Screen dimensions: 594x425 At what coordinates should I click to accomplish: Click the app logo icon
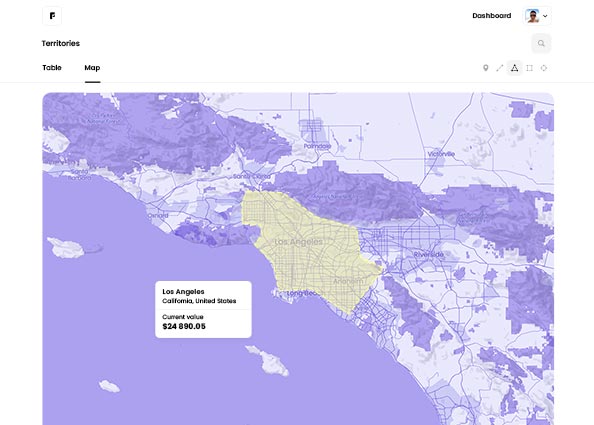52,16
